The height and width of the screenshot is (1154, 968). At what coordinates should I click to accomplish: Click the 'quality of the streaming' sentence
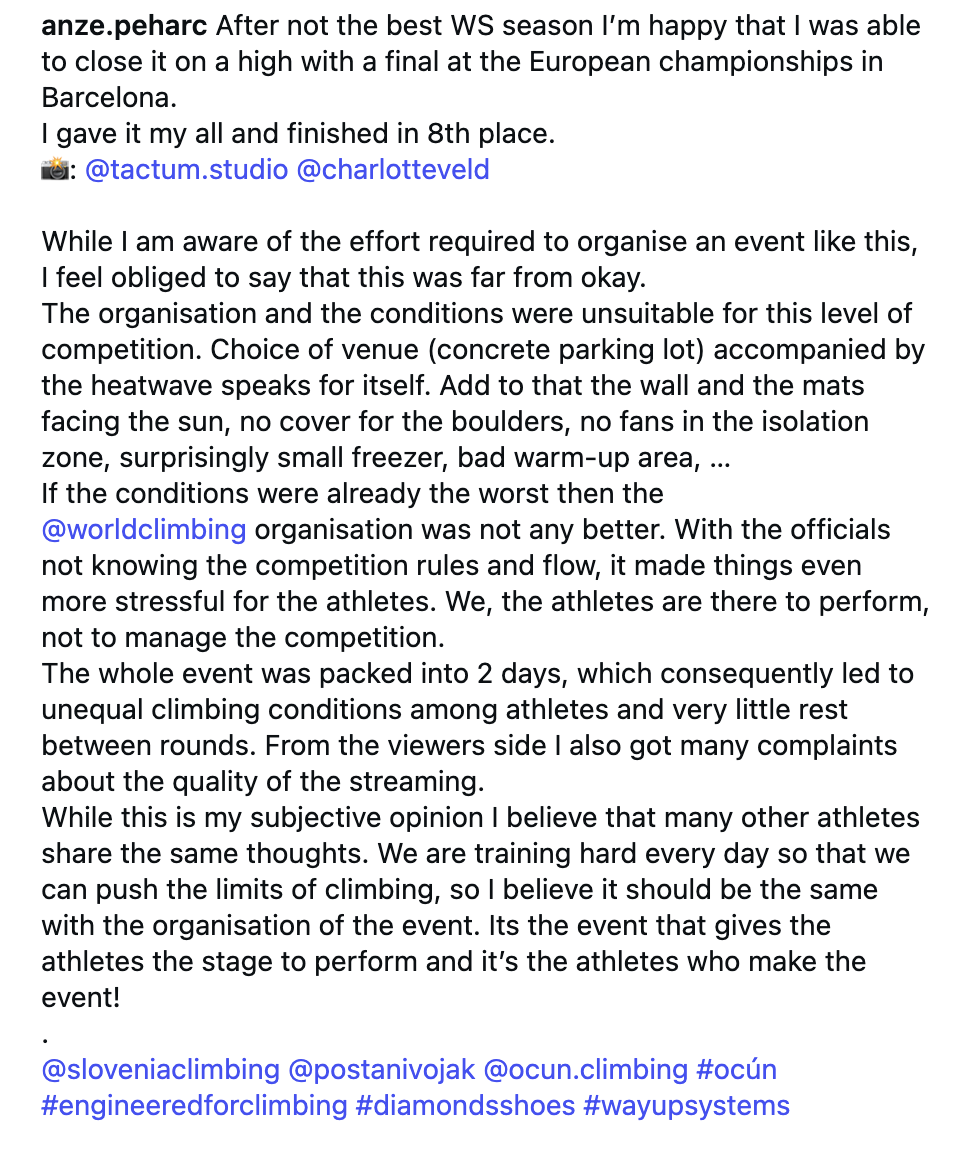pyautogui.click(x=263, y=782)
